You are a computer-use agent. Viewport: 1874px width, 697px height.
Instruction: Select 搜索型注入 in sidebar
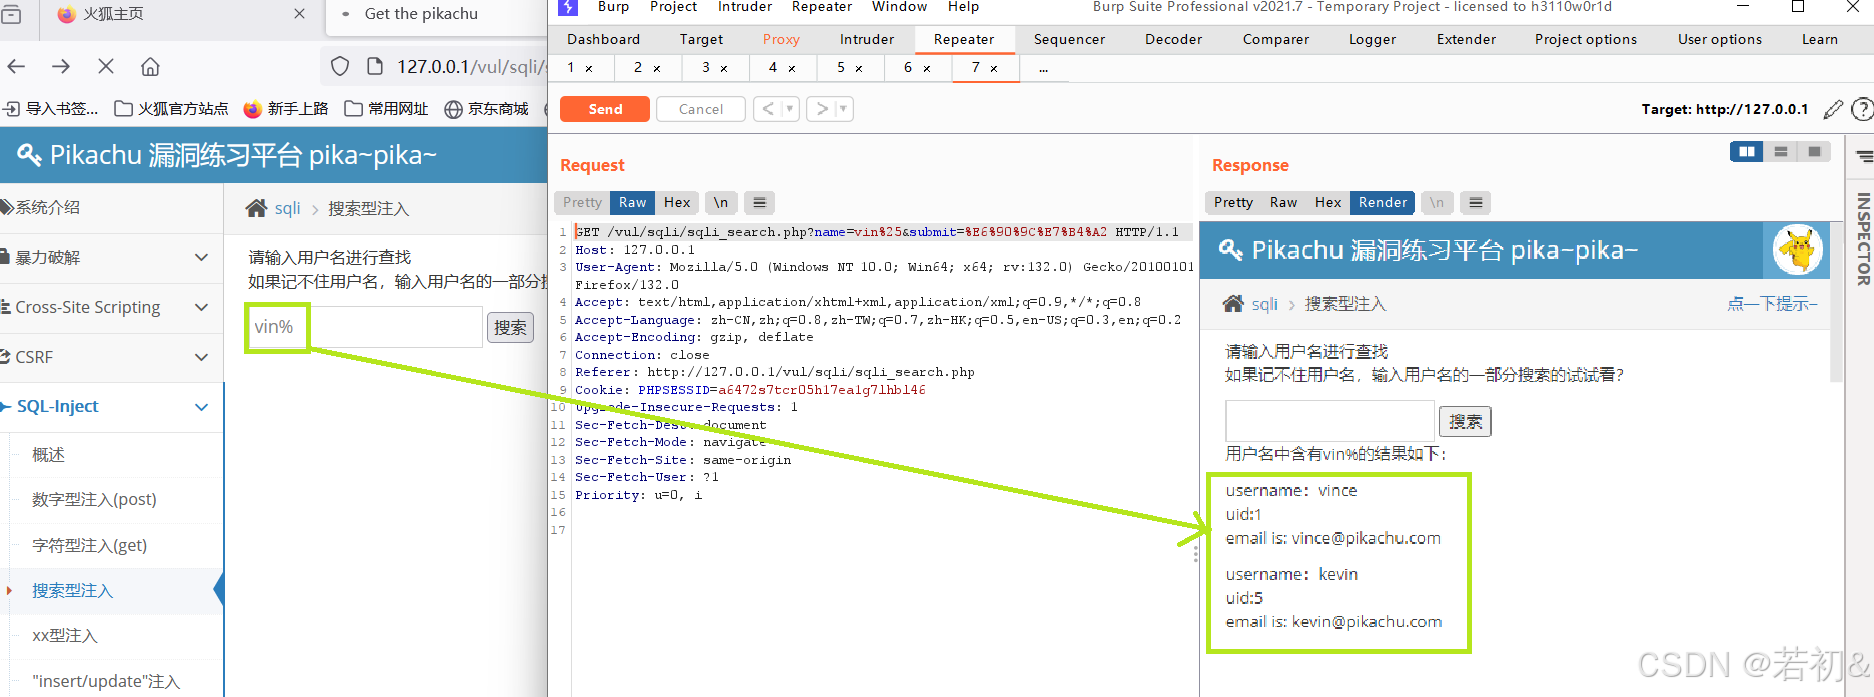72,591
